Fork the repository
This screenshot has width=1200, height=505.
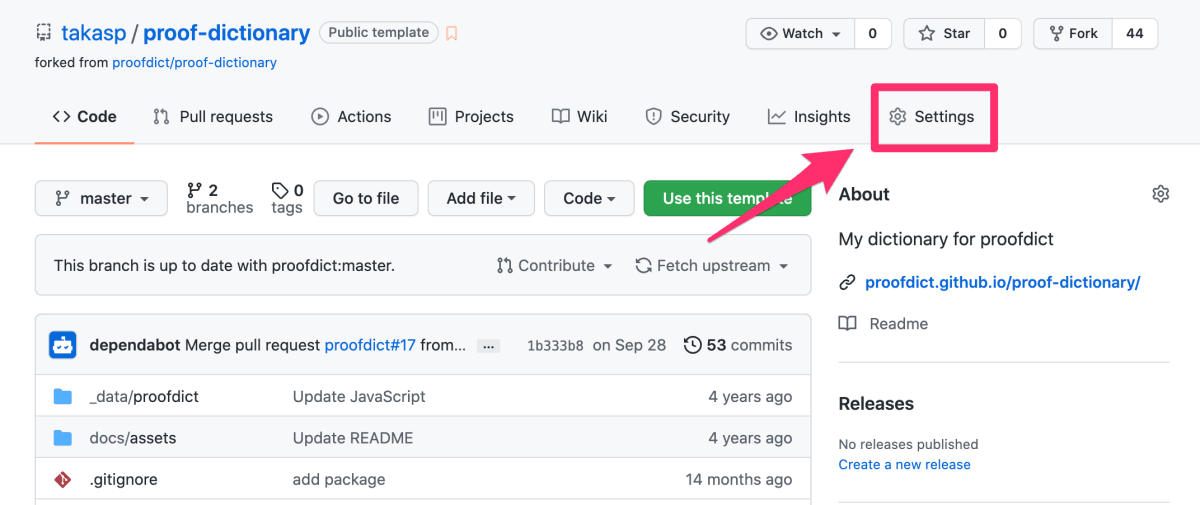1073,33
